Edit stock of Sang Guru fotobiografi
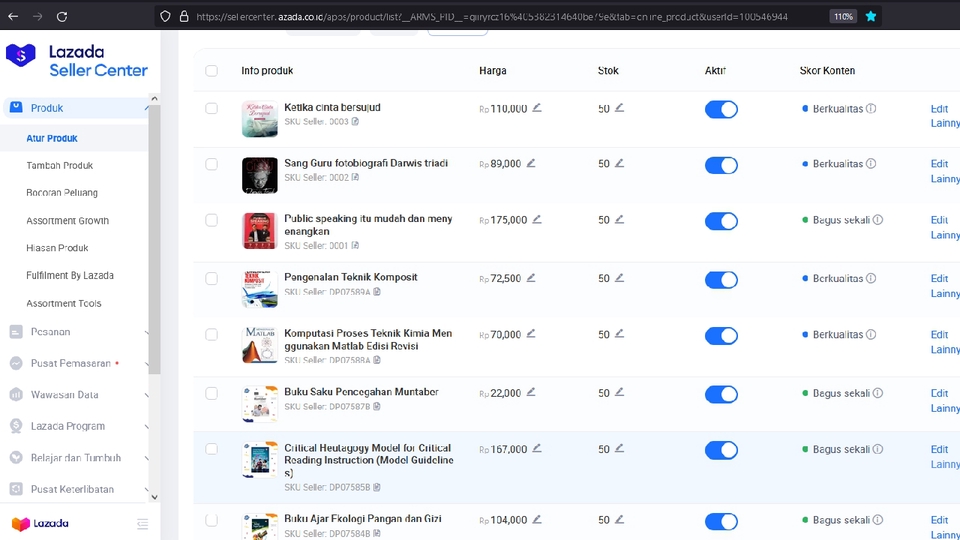 620,163
